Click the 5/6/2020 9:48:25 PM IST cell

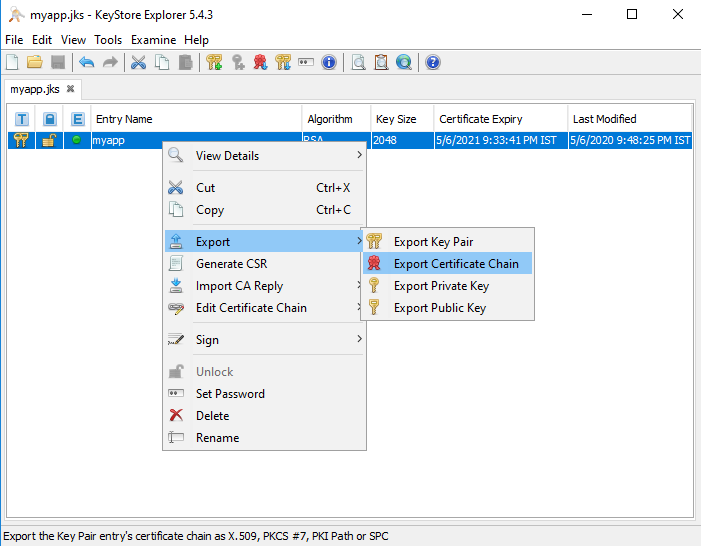[630, 140]
